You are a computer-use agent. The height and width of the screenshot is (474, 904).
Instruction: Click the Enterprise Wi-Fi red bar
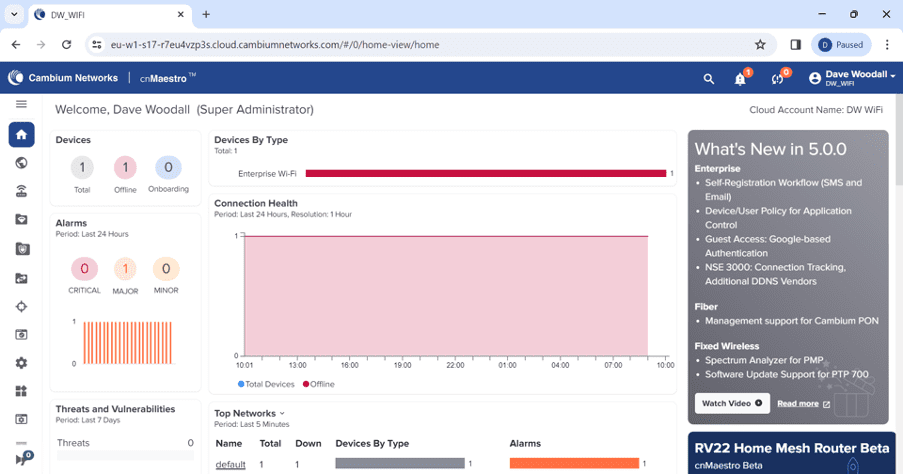pyautogui.click(x=485, y=174)
